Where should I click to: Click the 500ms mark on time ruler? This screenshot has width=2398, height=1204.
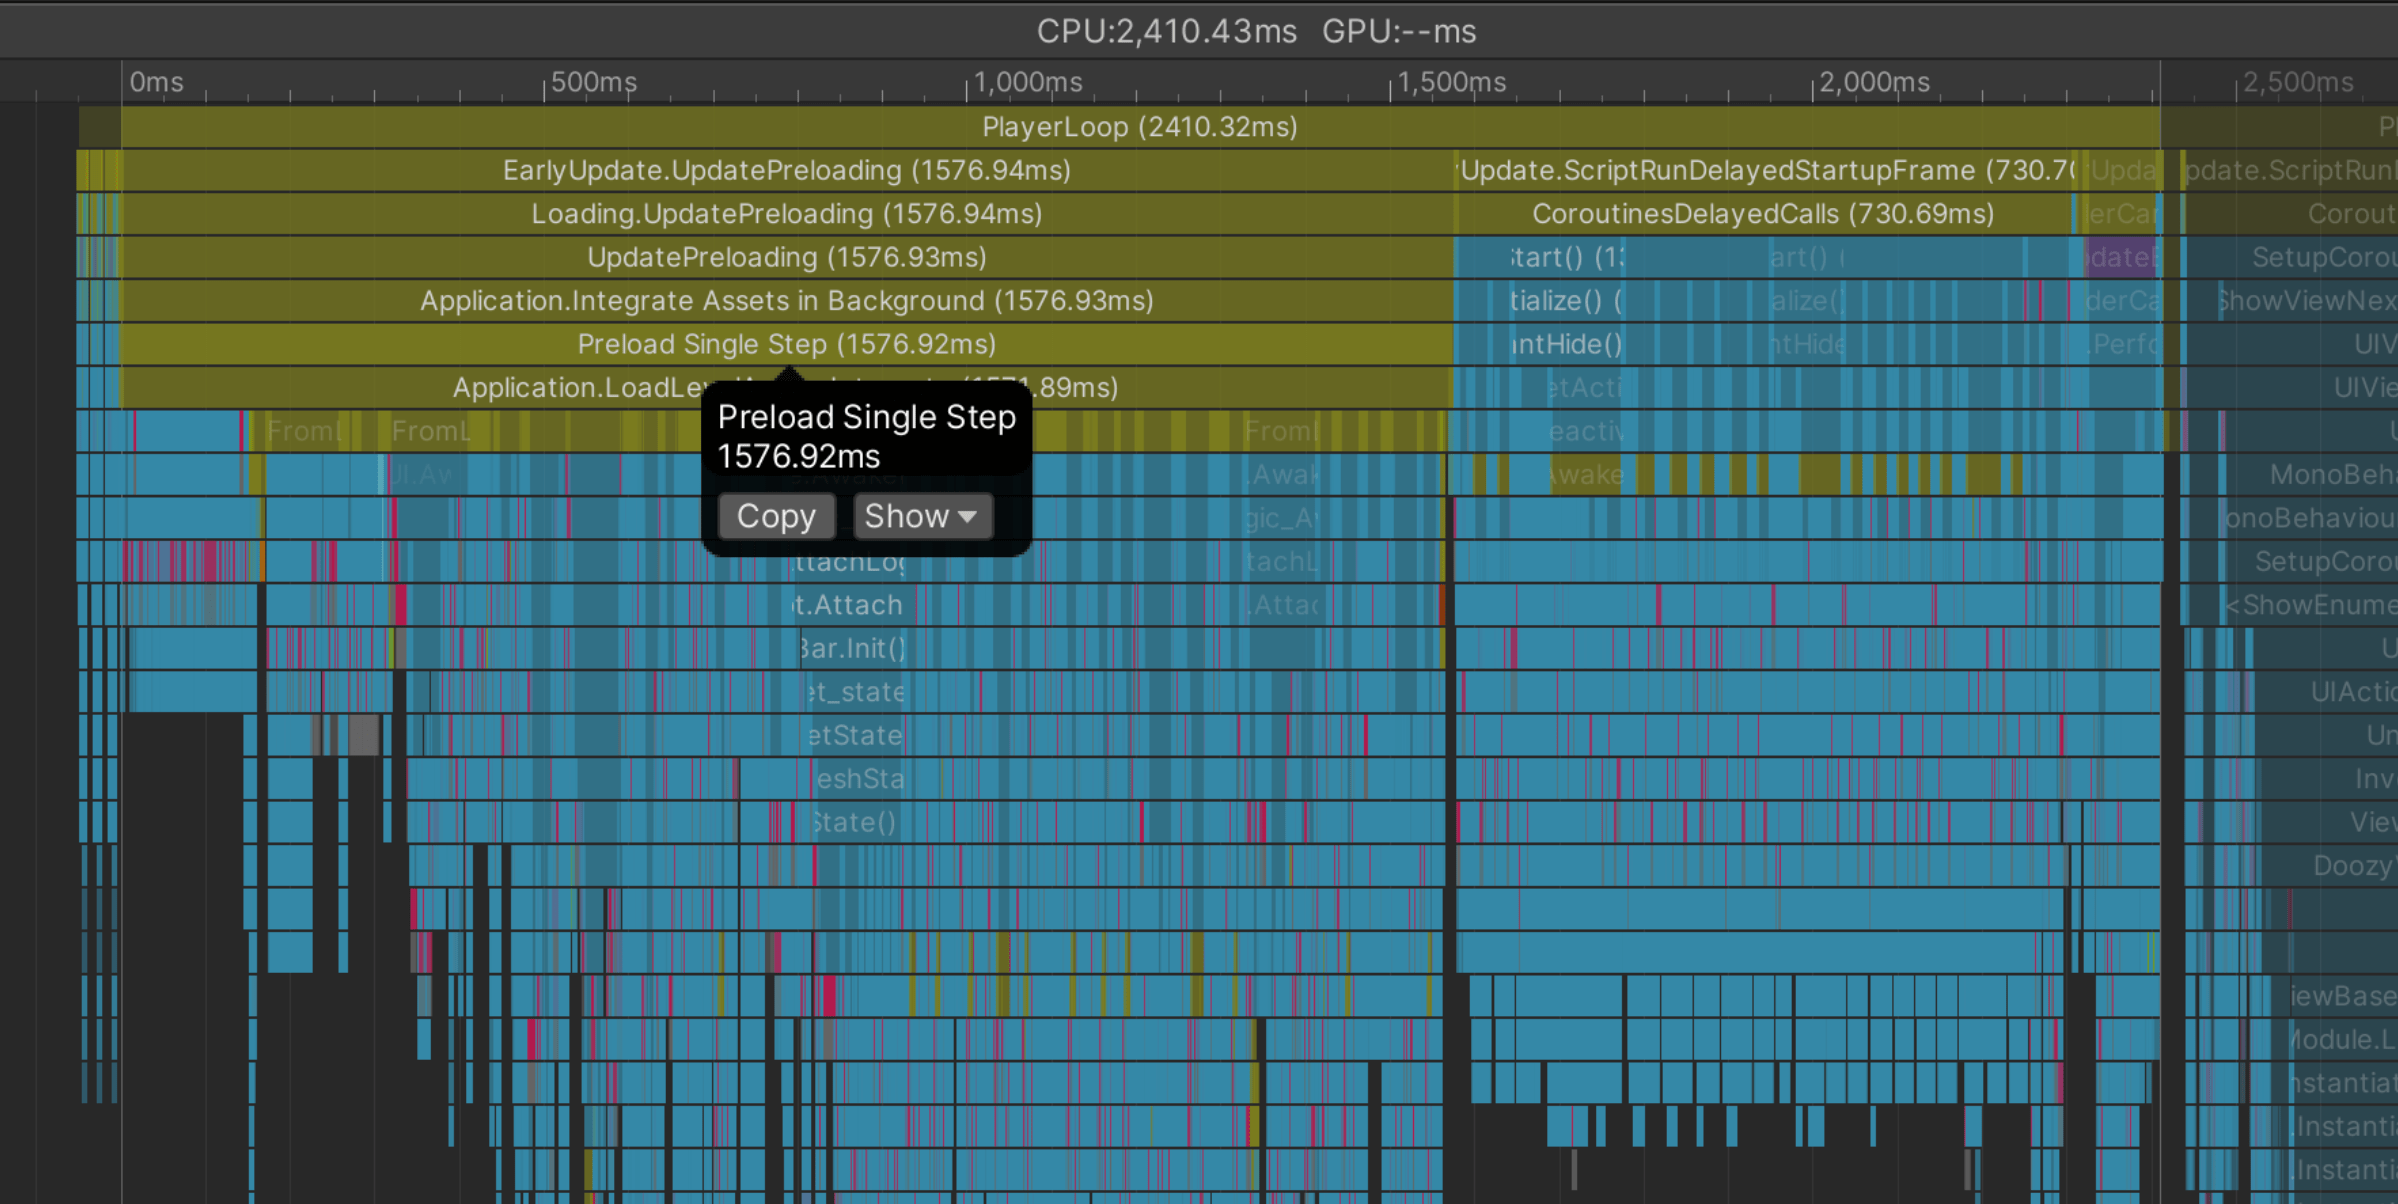pos(592,82)
